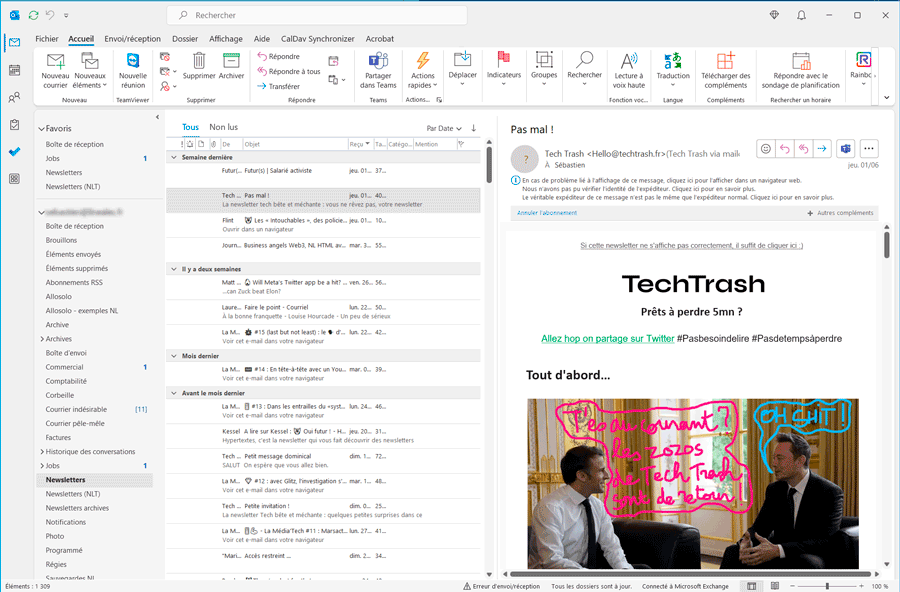The width and height of the screenshot is (900, 592).
Task: Show Non lus messages filter
Action: click(223, 127)
